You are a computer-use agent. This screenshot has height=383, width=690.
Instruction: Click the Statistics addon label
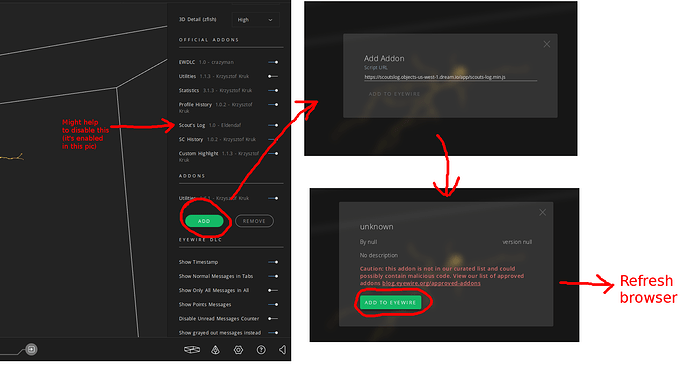coord(189,90)
